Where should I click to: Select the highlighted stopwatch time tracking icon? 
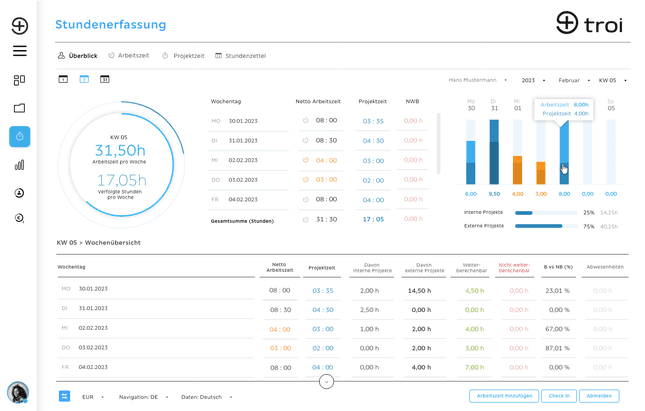(x=20, y=137)
